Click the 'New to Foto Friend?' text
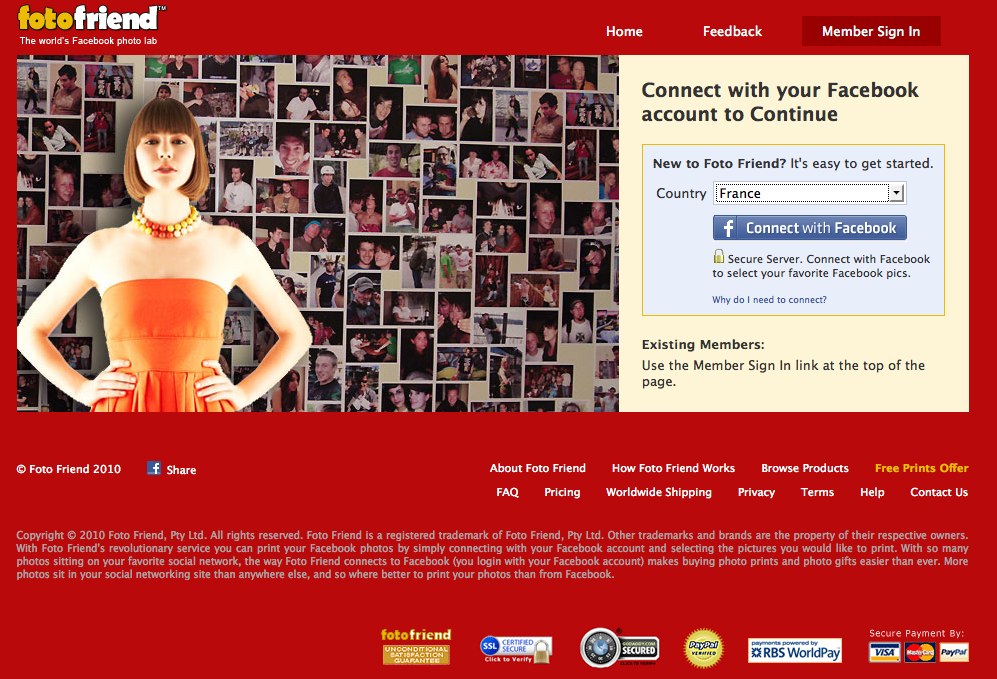997x679 pixels. pyautogui.click(x=720, y=163)
